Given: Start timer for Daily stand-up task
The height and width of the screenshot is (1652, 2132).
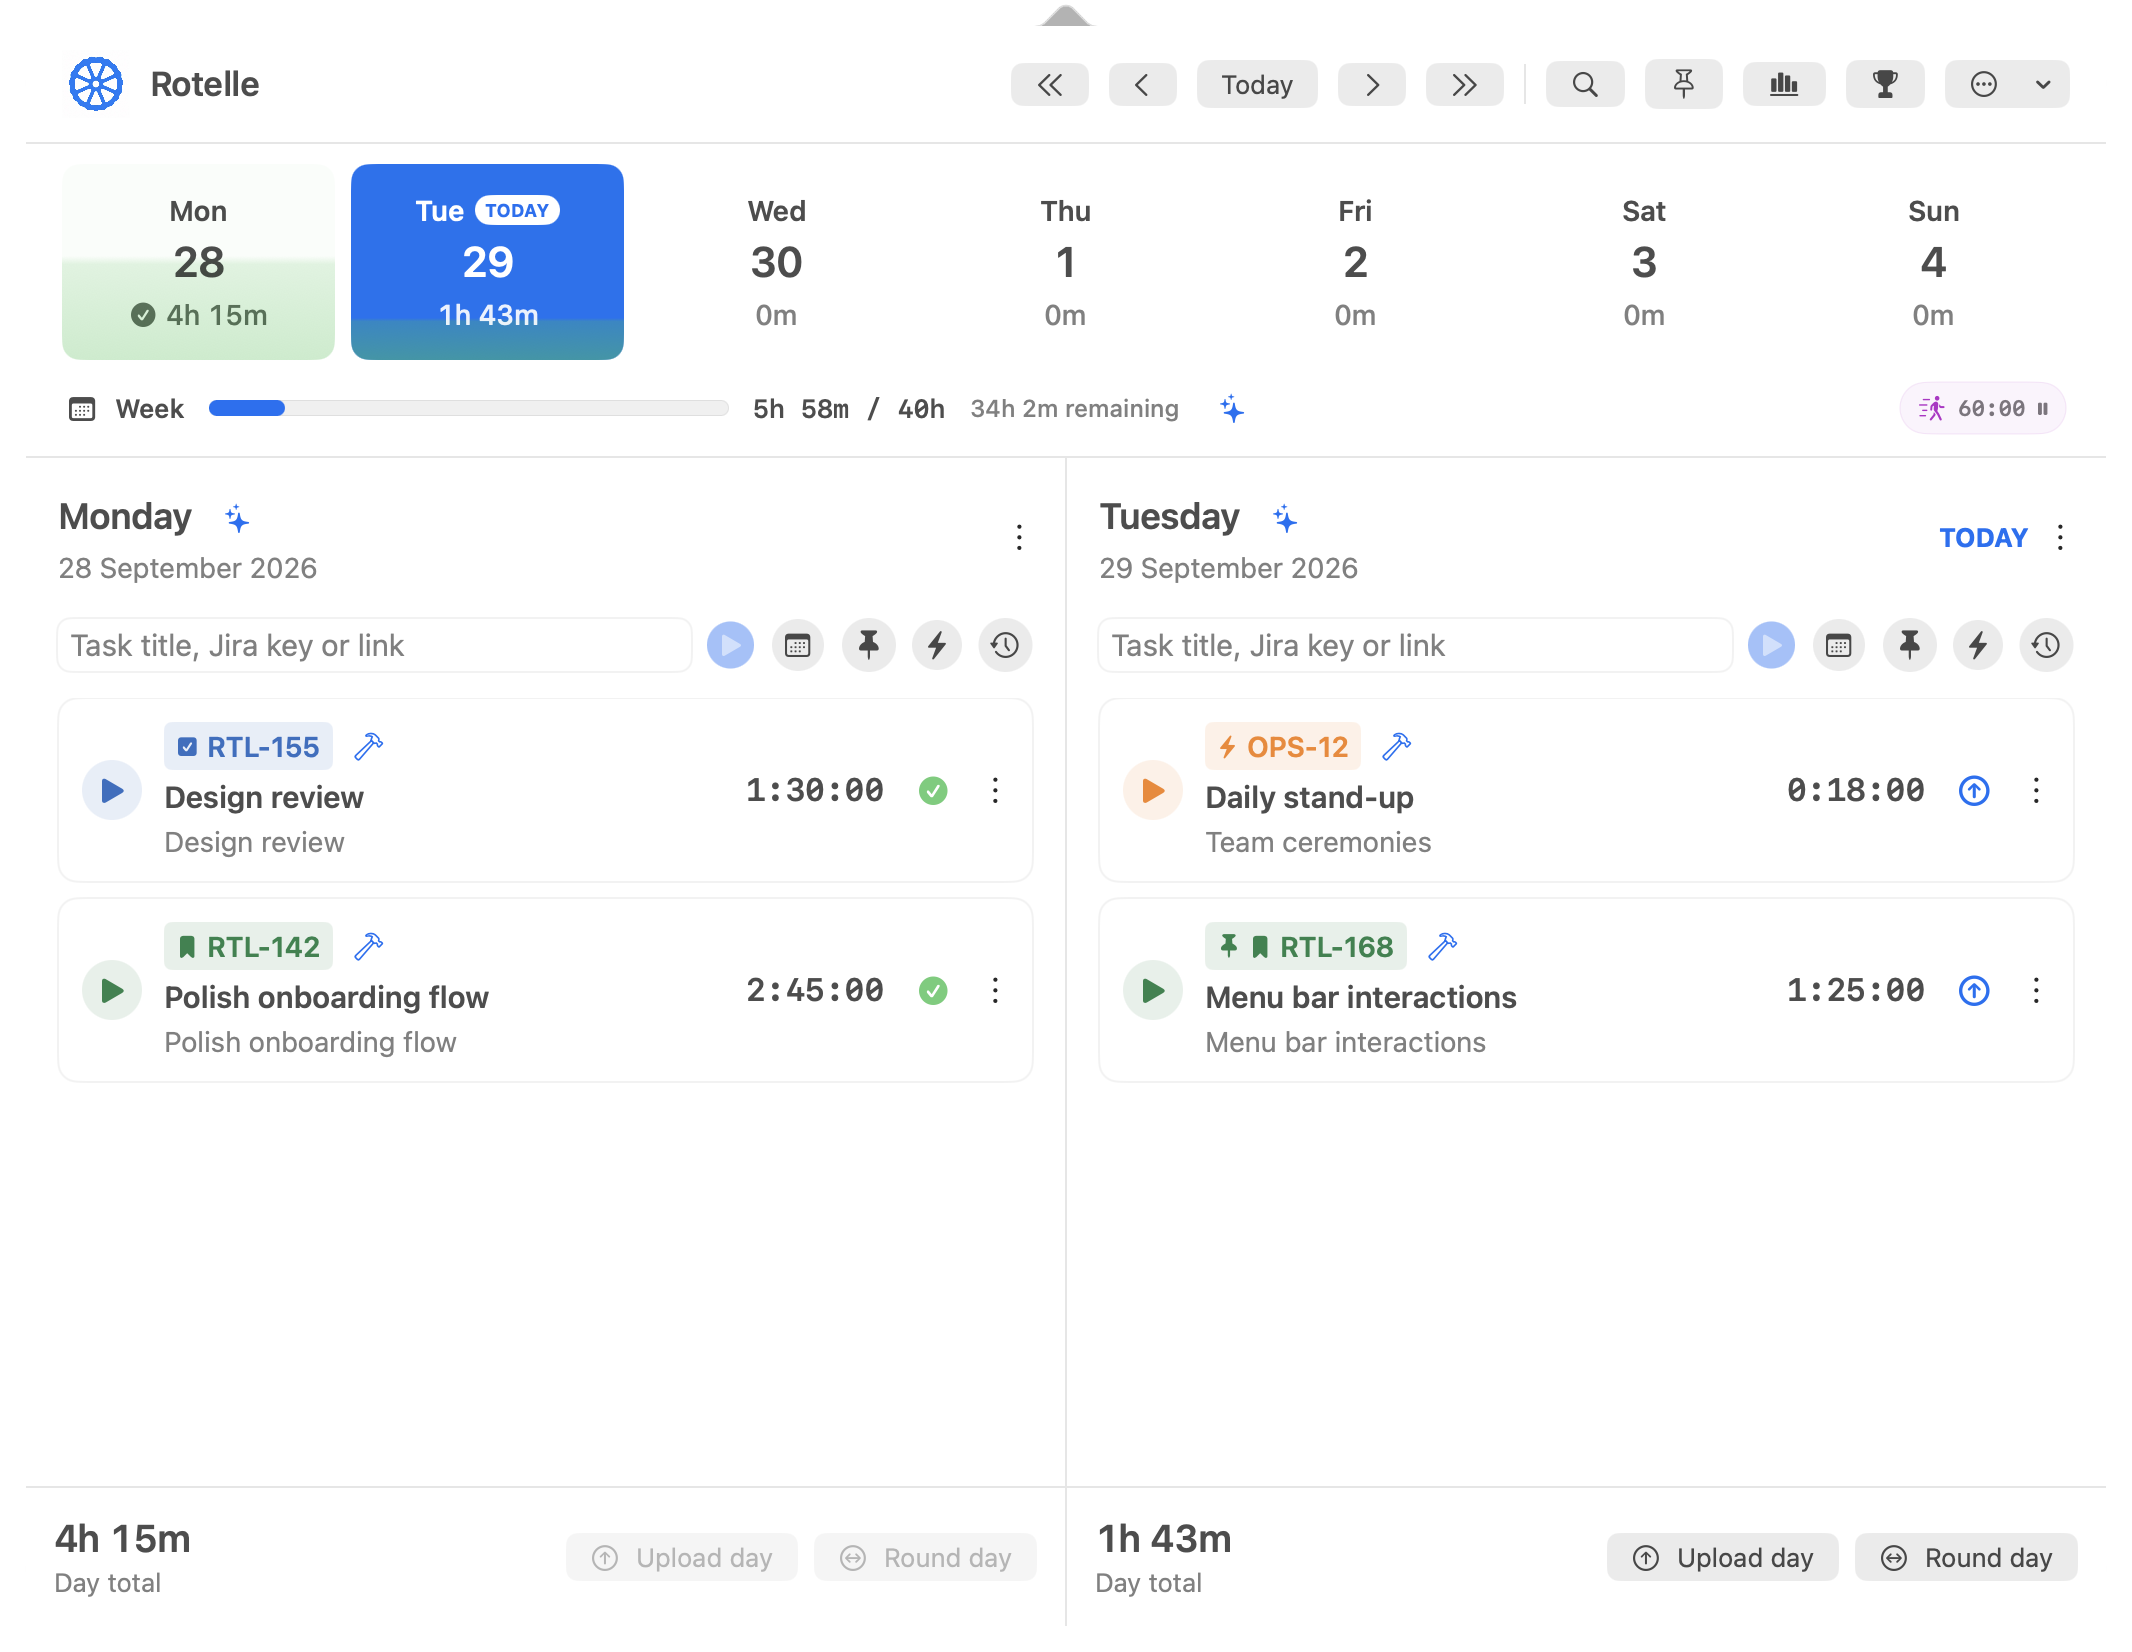Looking at the screenshot, I should tap(1153, 791).
